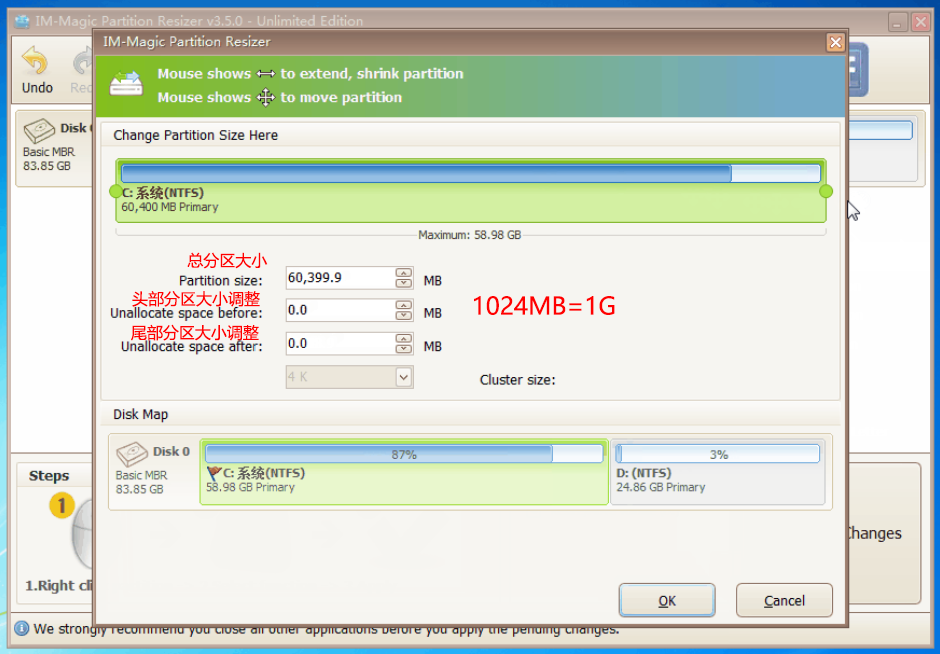Click the 87% usage bar of C:
This screenshot has width=940, height=654.
pyautogui.click(x=404, y=454)
